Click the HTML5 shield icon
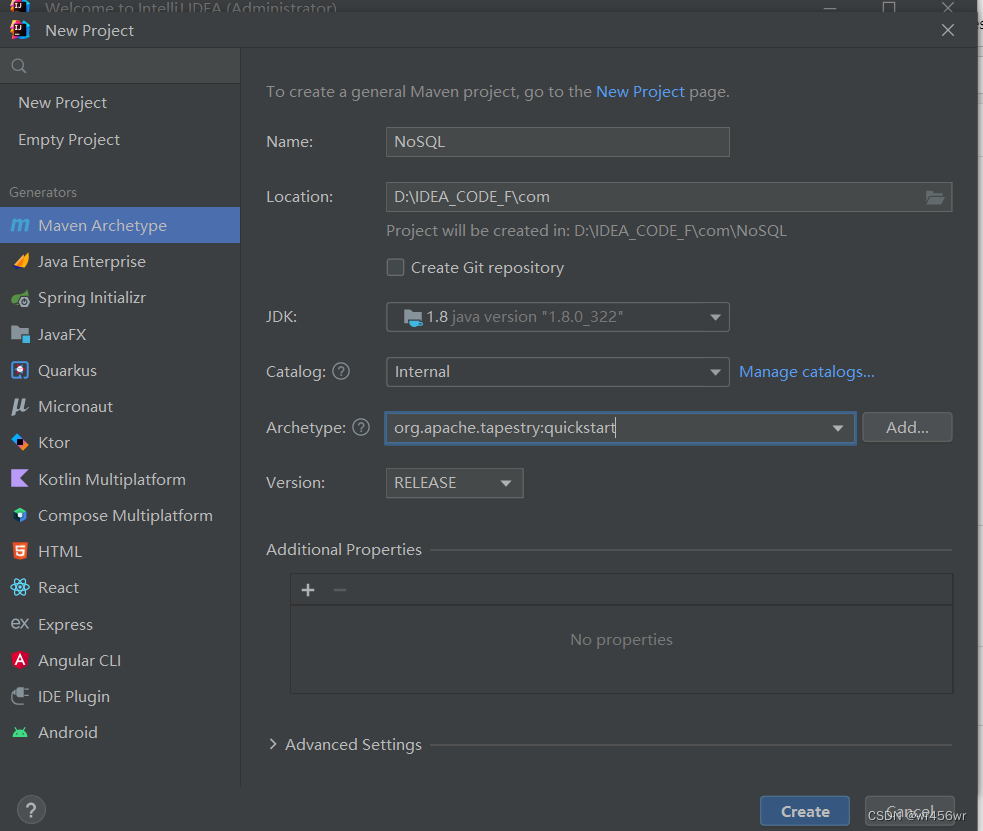This screenshot has height=831, width=983. [x=20, y=551]
